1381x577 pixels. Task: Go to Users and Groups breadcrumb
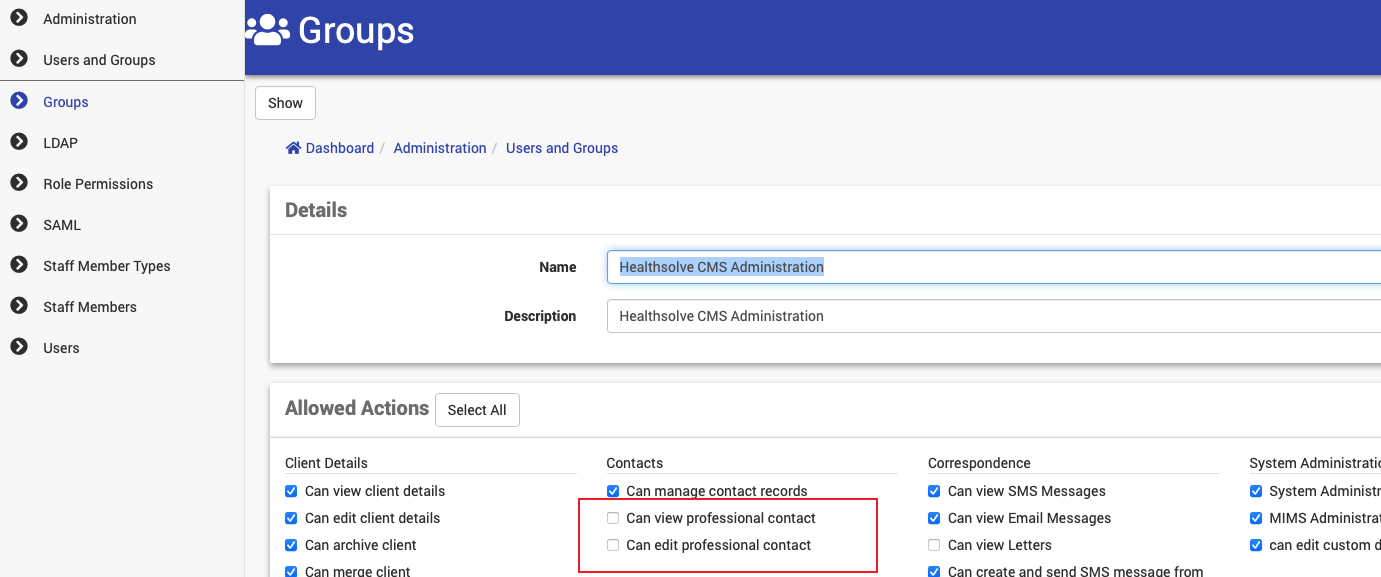562,148
